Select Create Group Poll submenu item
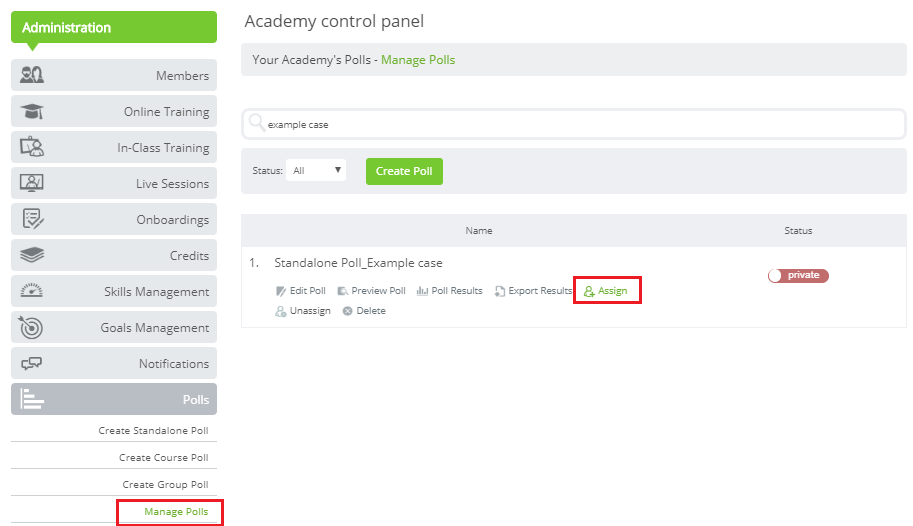The width and height of the screenshot is (913, 526). point(165,484)
